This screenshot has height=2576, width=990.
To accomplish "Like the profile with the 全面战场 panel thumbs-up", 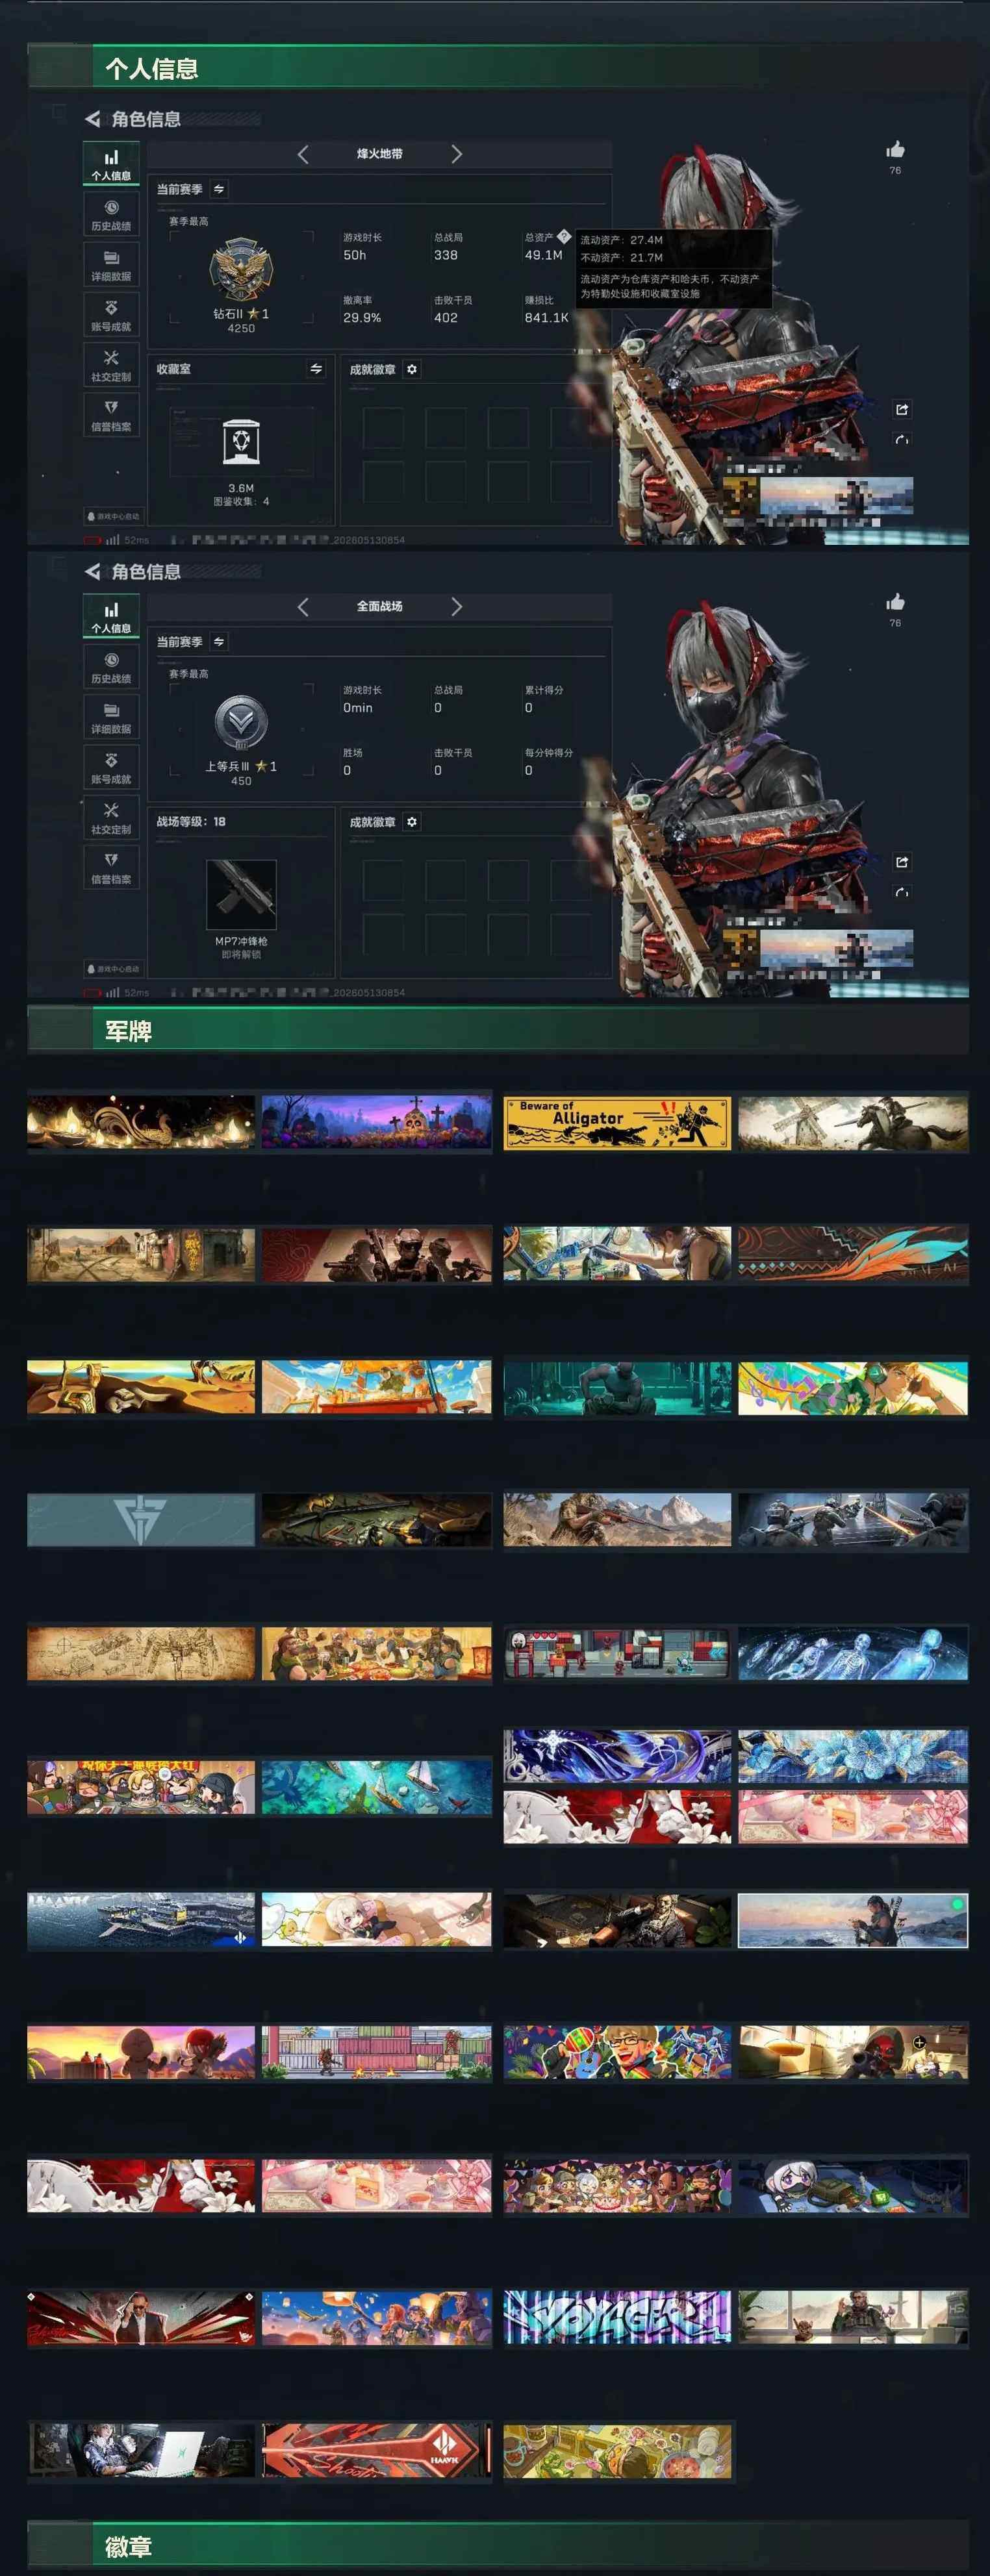I will (895, 602).
